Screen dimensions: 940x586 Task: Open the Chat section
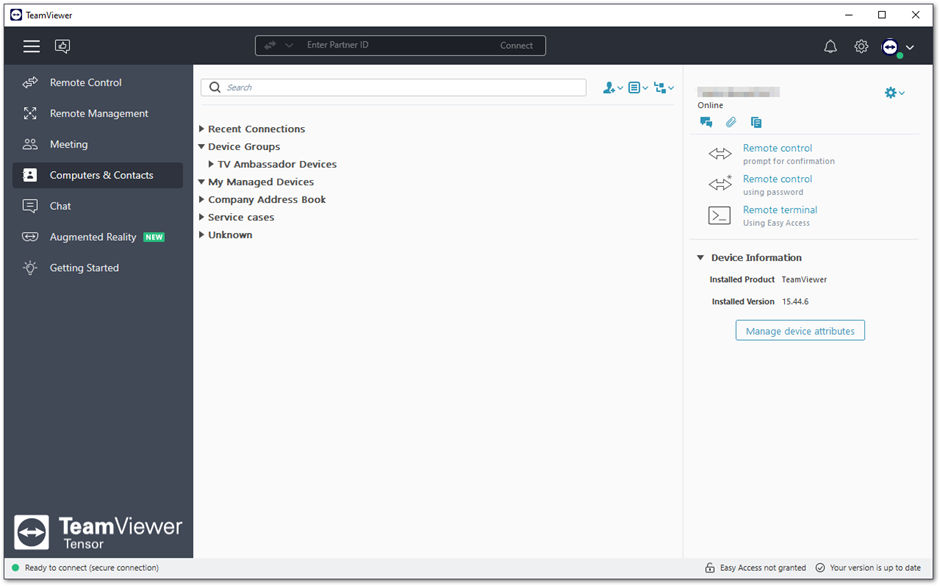[98, 206]
